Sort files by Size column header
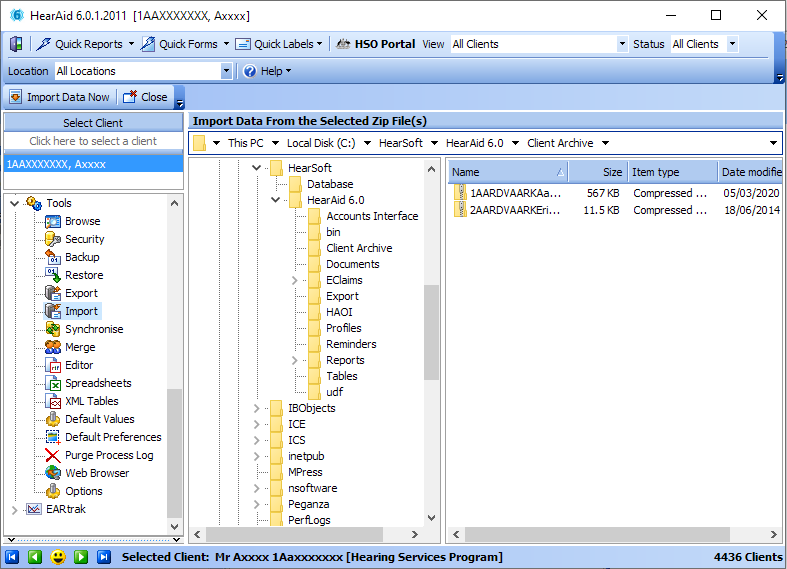This screenshot has width=787, height=569. (x=598, y=172)
